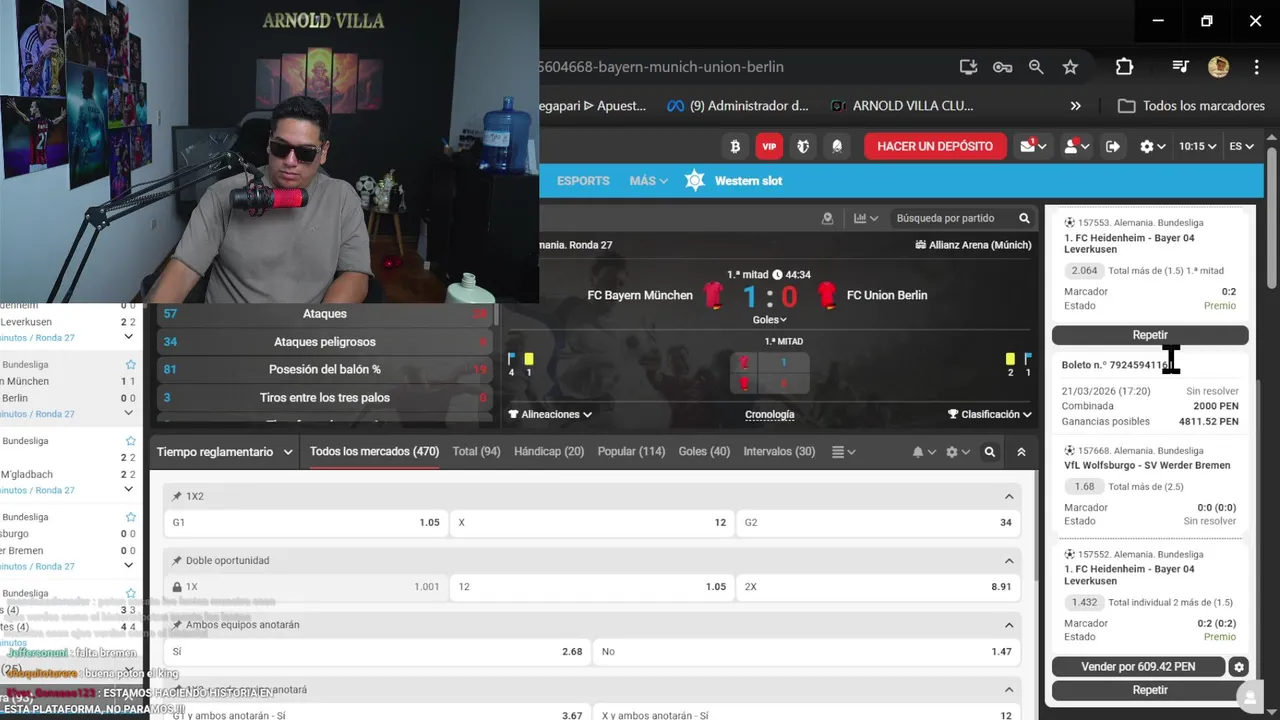Collapse the 1X2 market section
The height and width of the screenshot is (720, 1280).
[x=1009, y=496]
